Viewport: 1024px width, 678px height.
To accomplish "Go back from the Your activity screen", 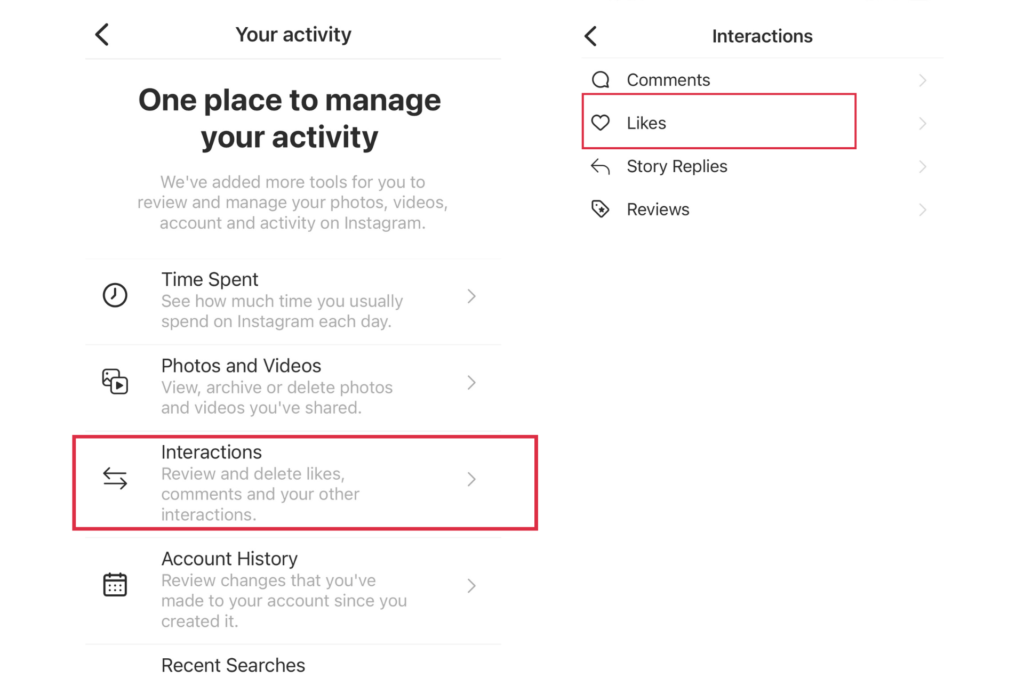I will pos(101,33).
